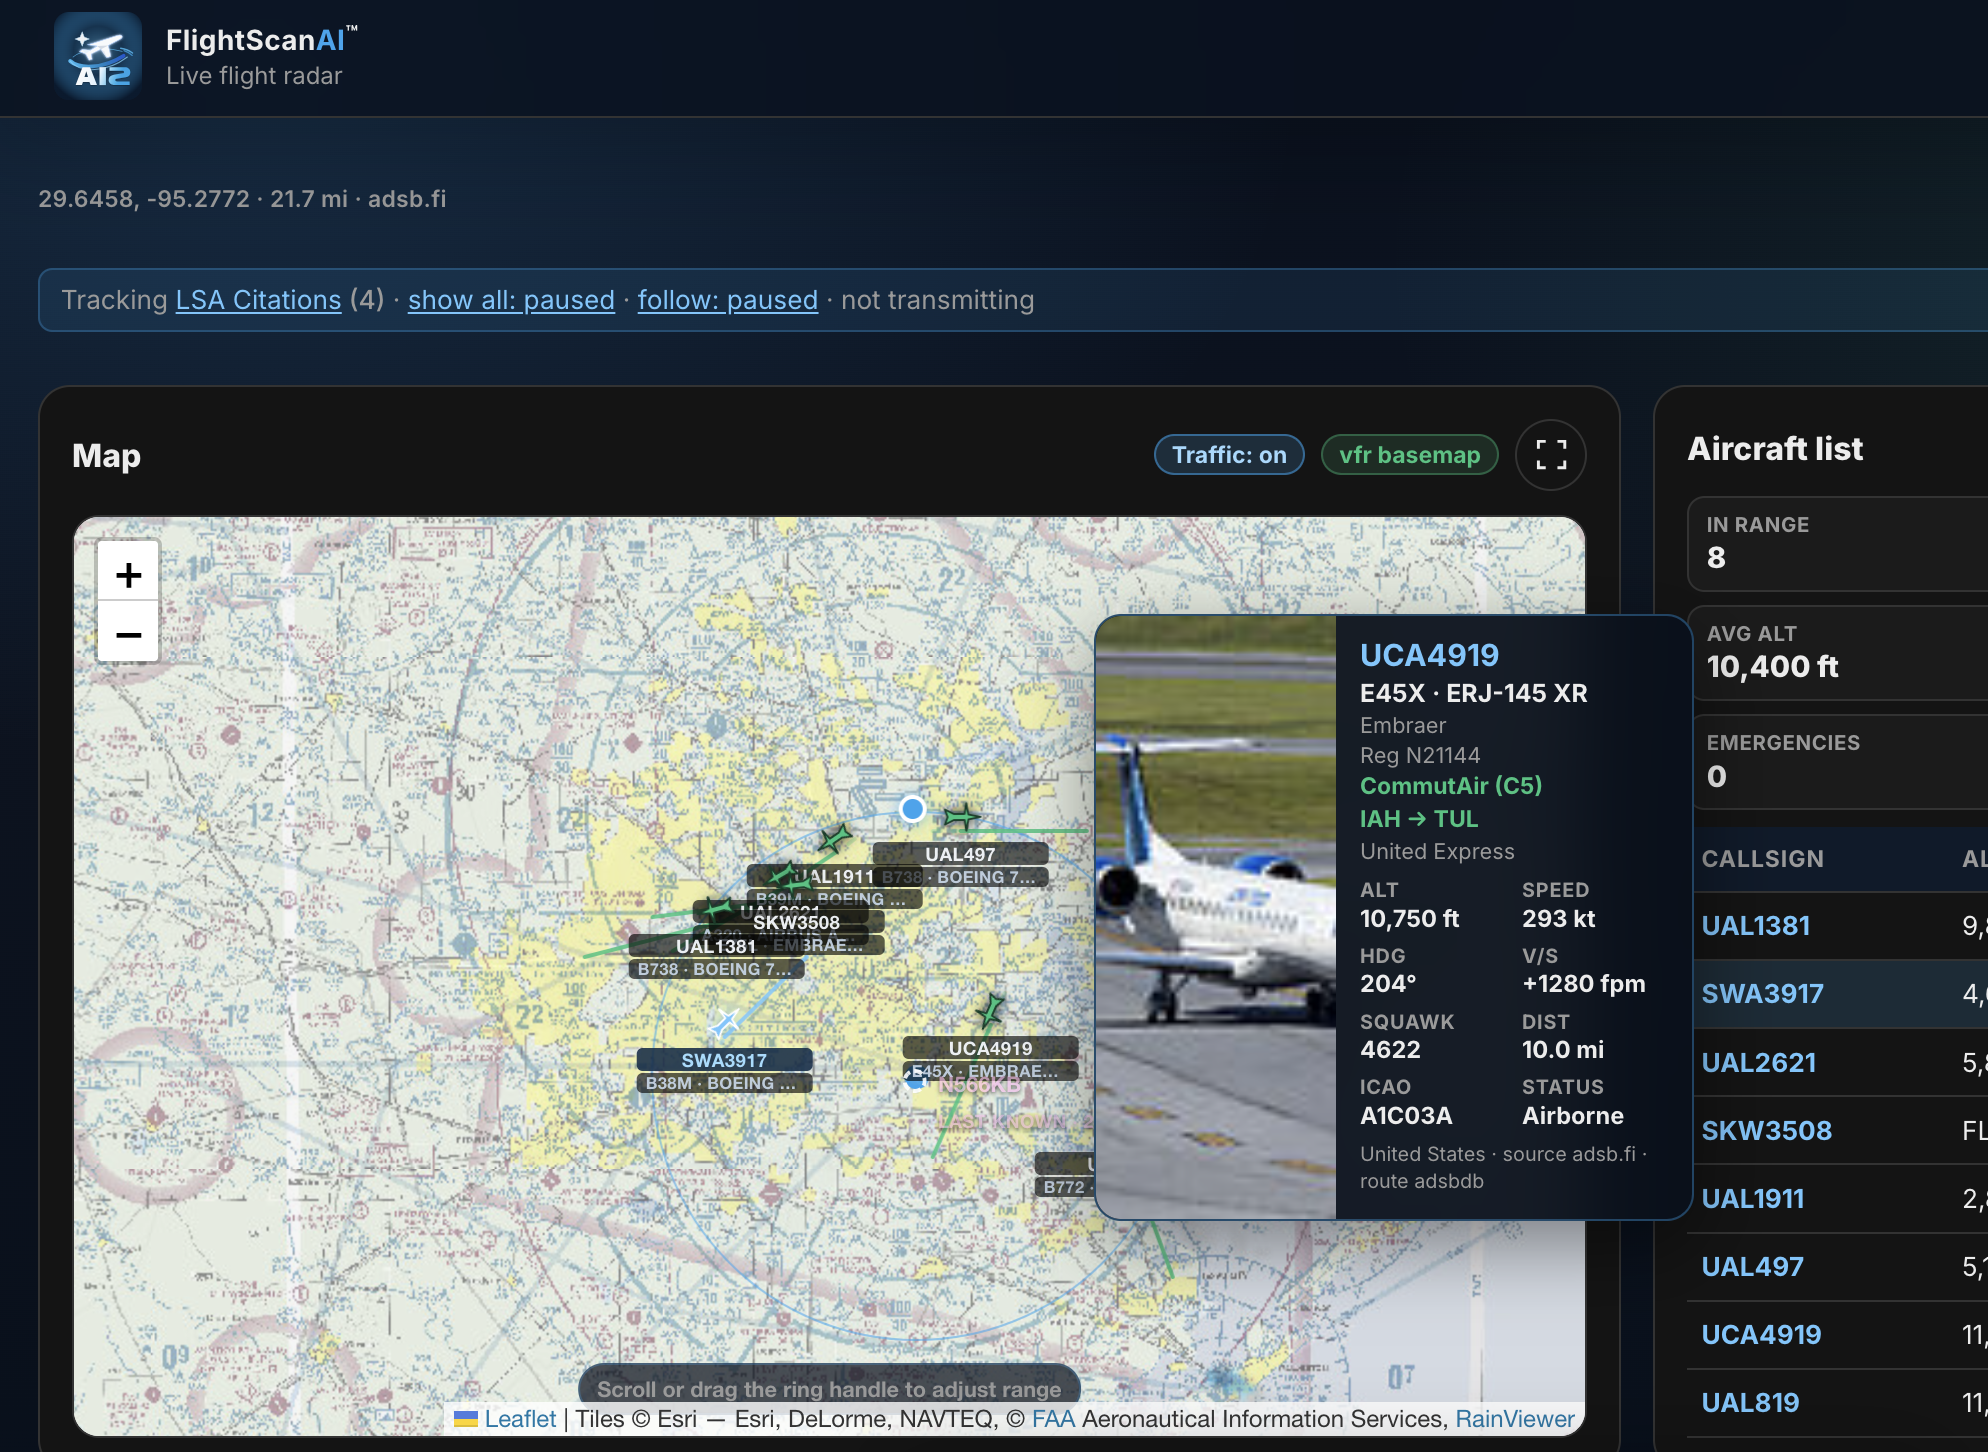Click the CommutAir (C5) operator text
Image resolution: width=1988 pixels, height=1452 pixels.
[x=1451, y=786]
